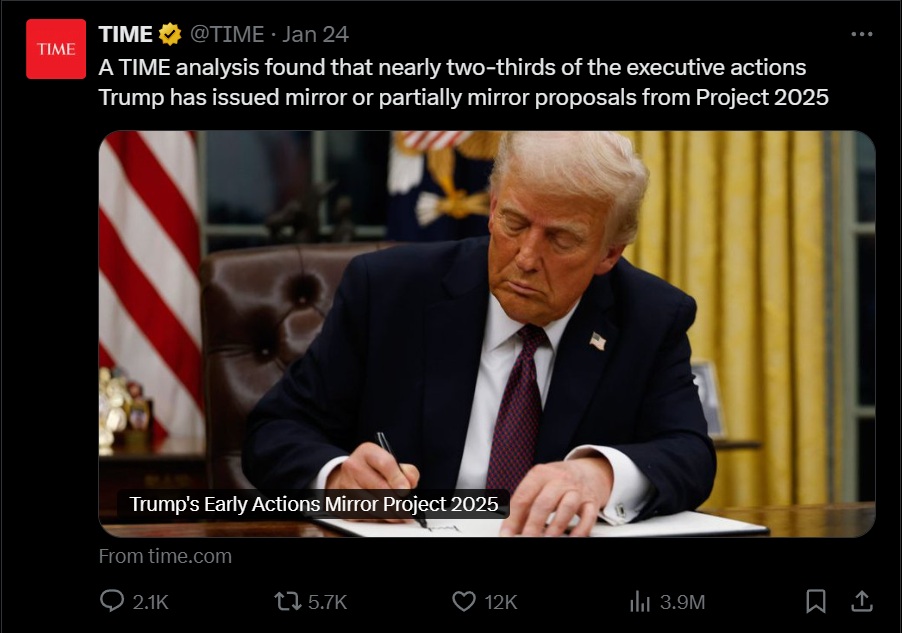The width and height of the screenshot is (902, 633).
Task: Click the 3.9M views count
Action: point(682,602)
